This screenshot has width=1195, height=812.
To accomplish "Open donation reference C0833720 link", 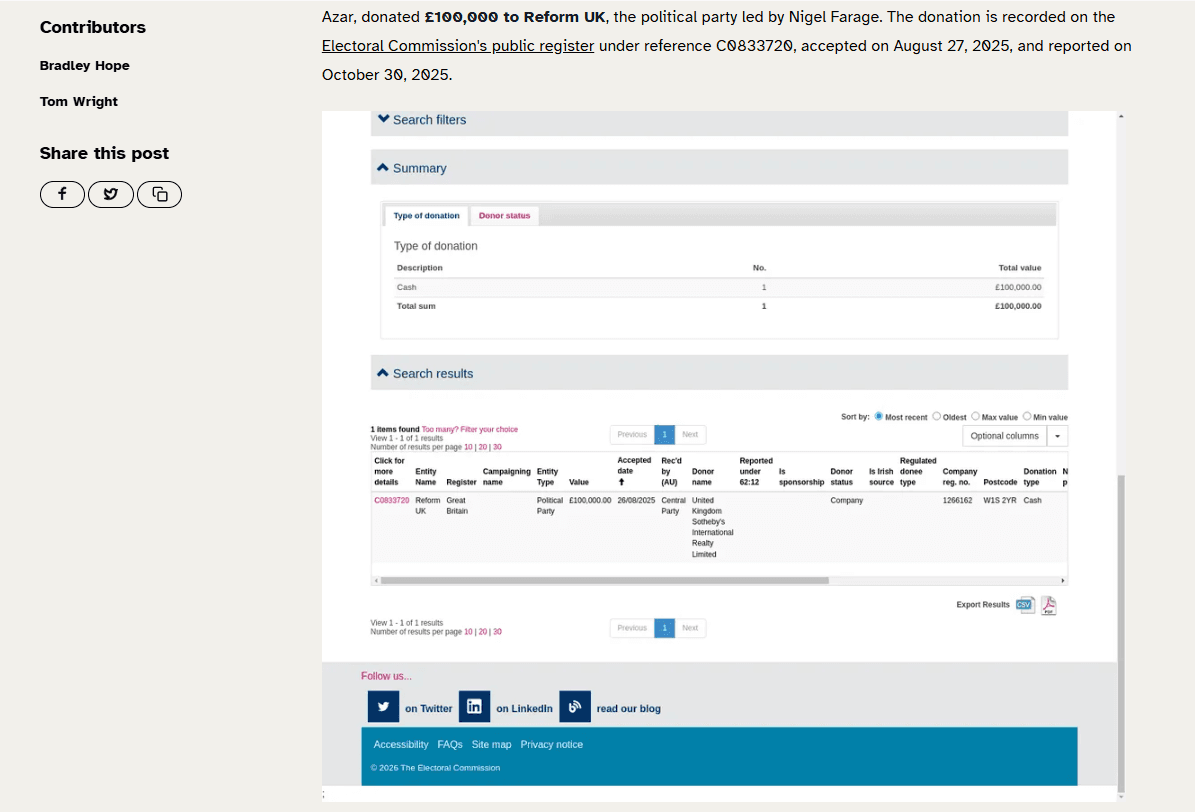I will point(391,500).
